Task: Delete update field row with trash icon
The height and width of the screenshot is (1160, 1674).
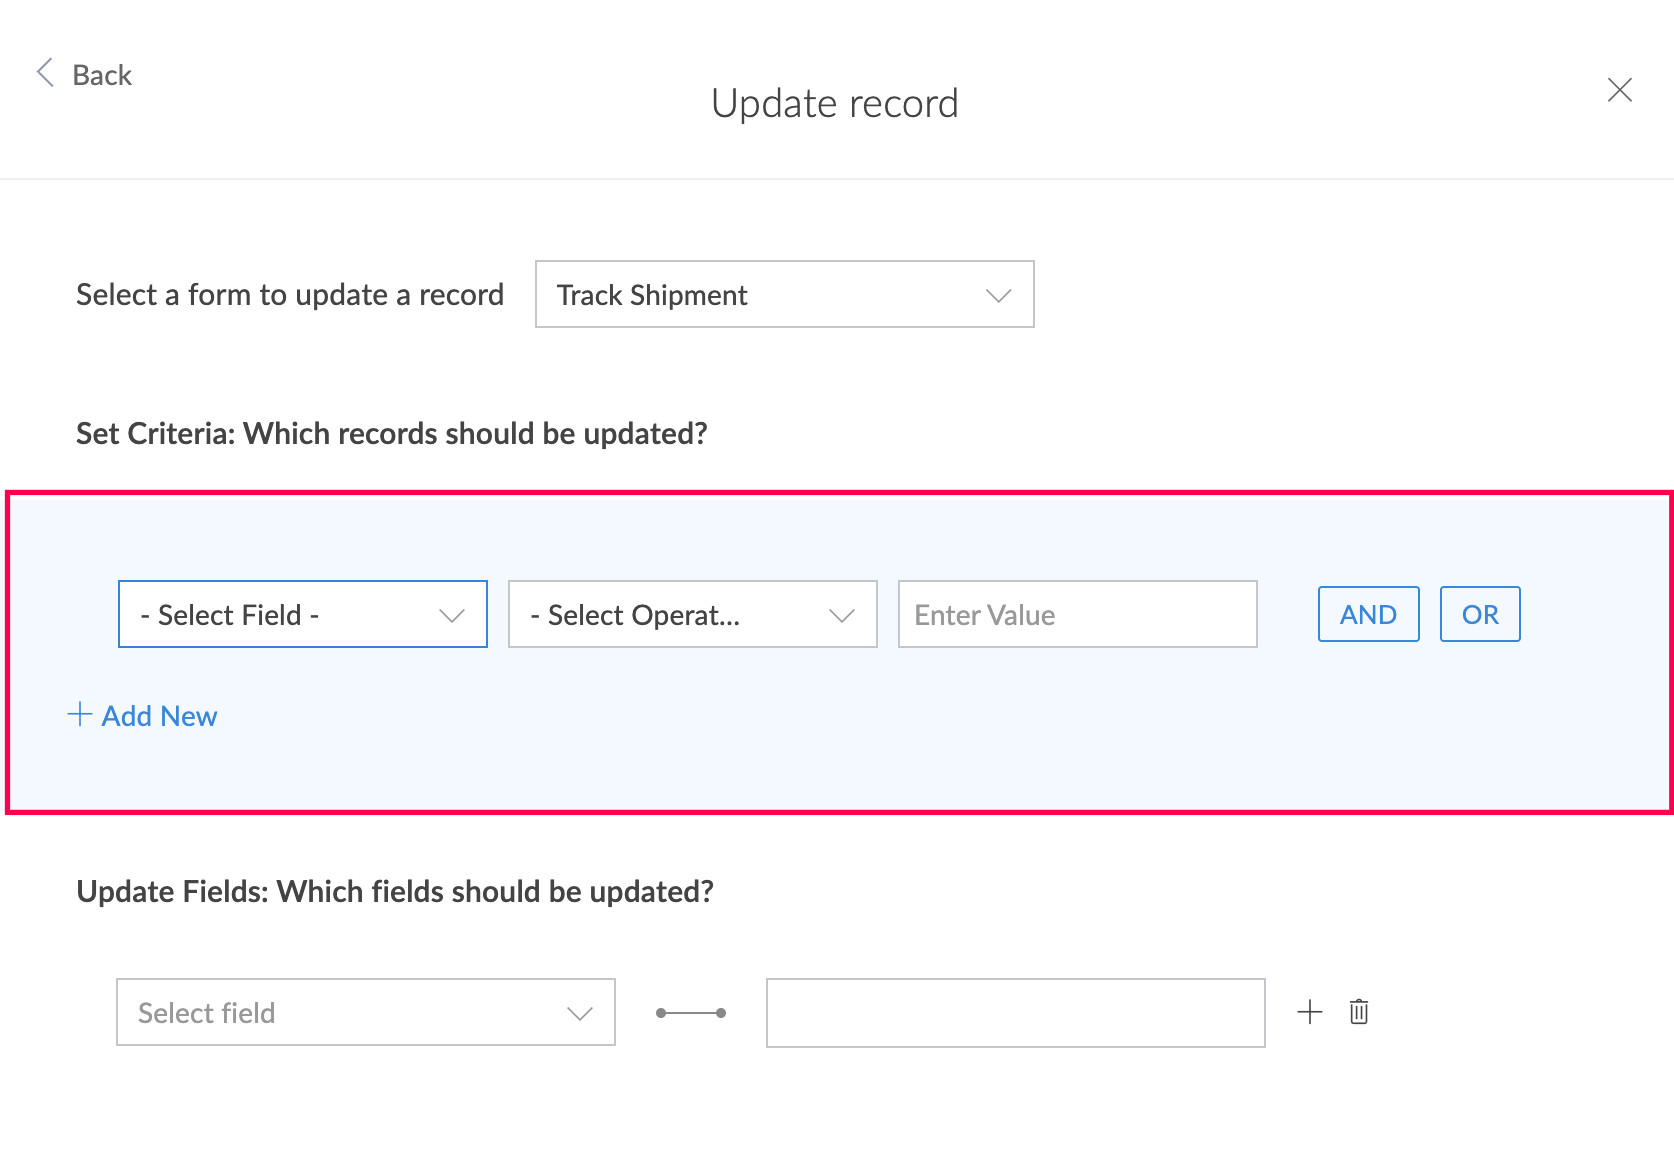Action: pyautogui.click(x=1359, y=1012)
